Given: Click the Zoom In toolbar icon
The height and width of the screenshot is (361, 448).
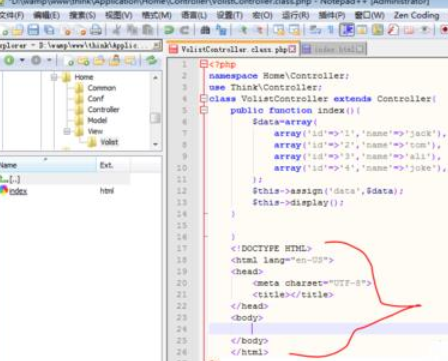Looking at the screenshot, I should [244, 30].
